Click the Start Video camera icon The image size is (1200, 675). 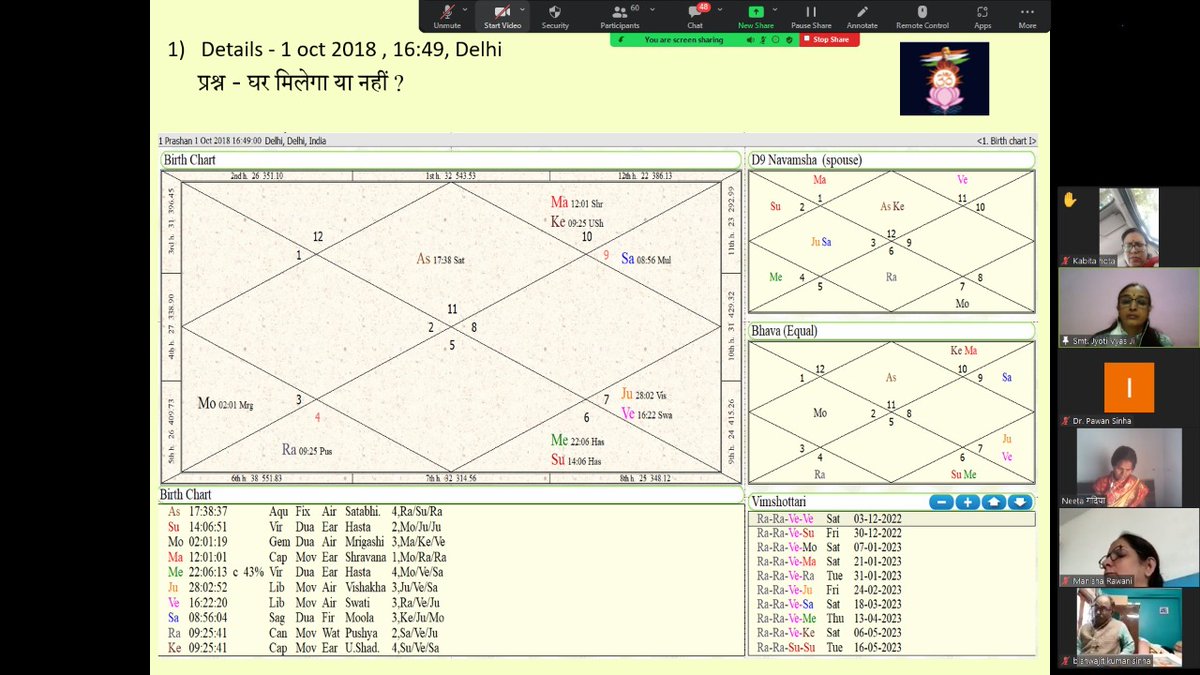(x=502, y=11)
